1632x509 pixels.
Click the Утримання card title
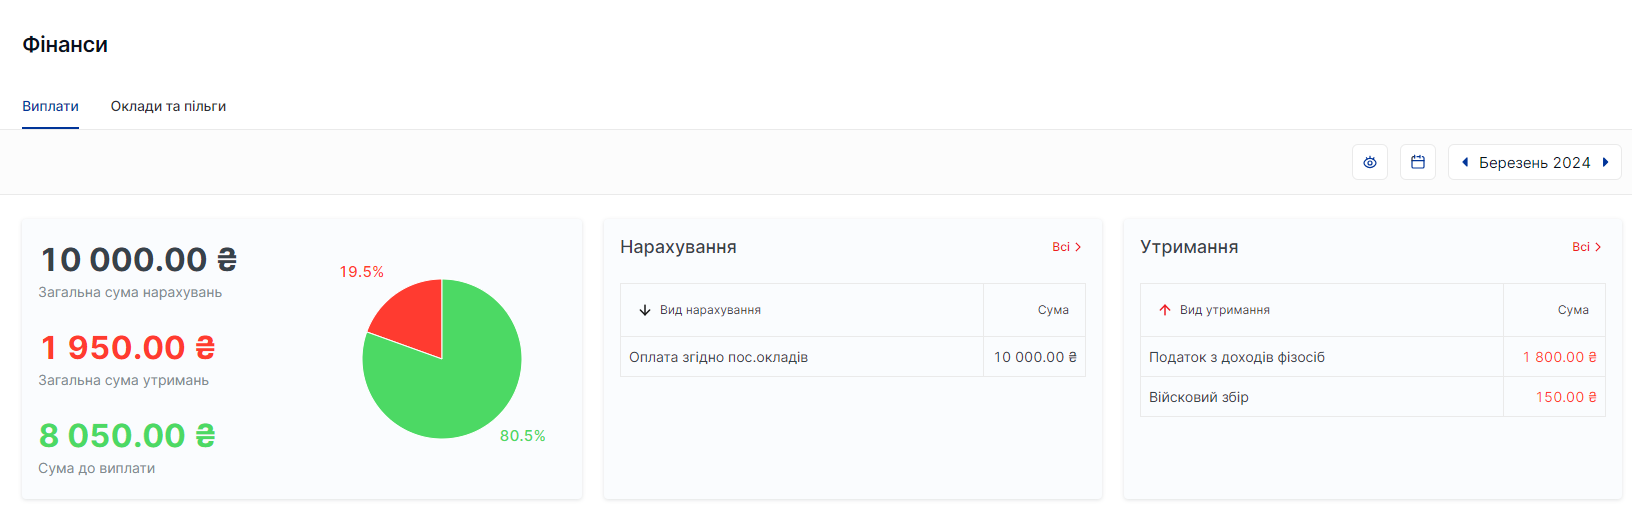point(1189,247)
